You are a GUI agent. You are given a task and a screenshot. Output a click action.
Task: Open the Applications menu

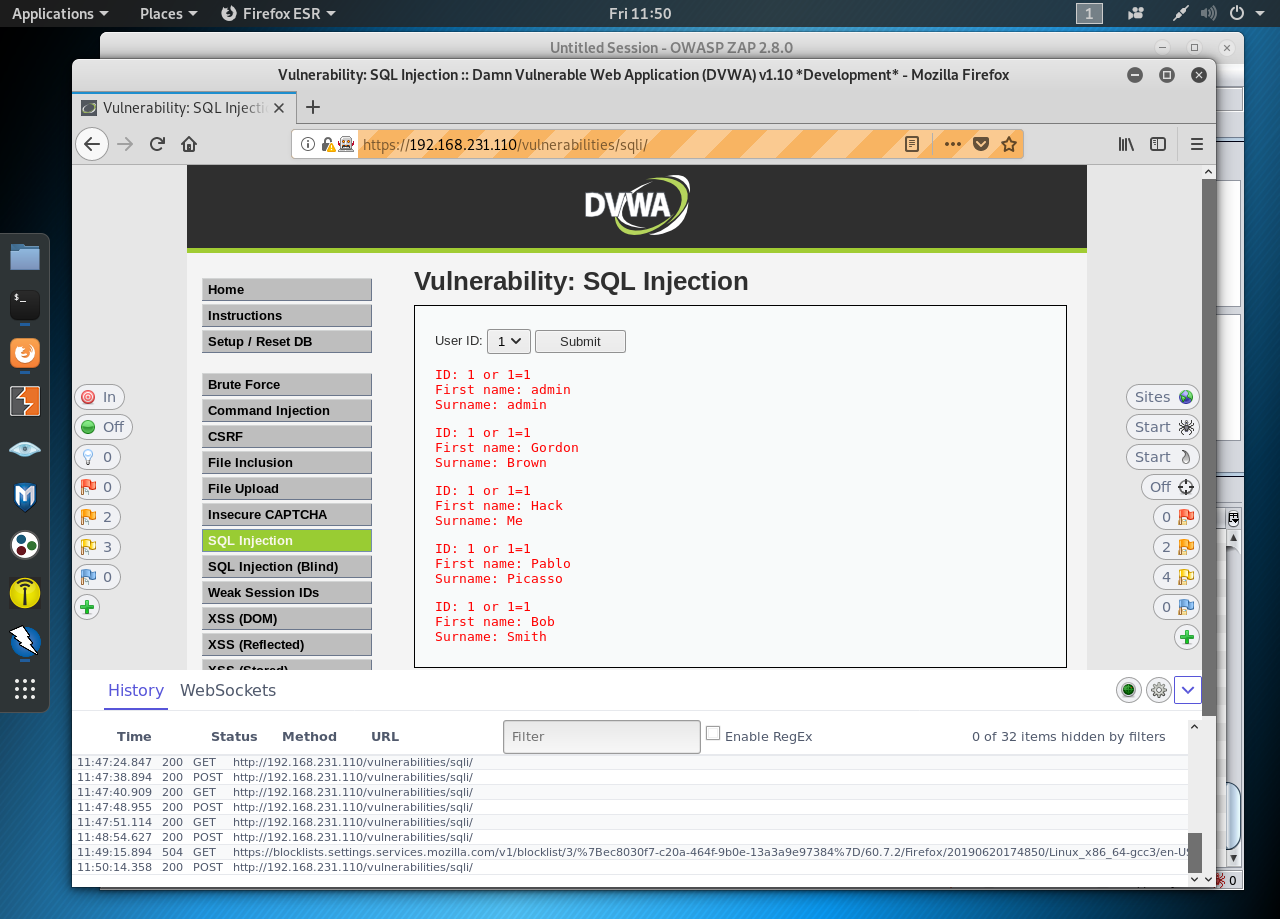tap(60, 13)
